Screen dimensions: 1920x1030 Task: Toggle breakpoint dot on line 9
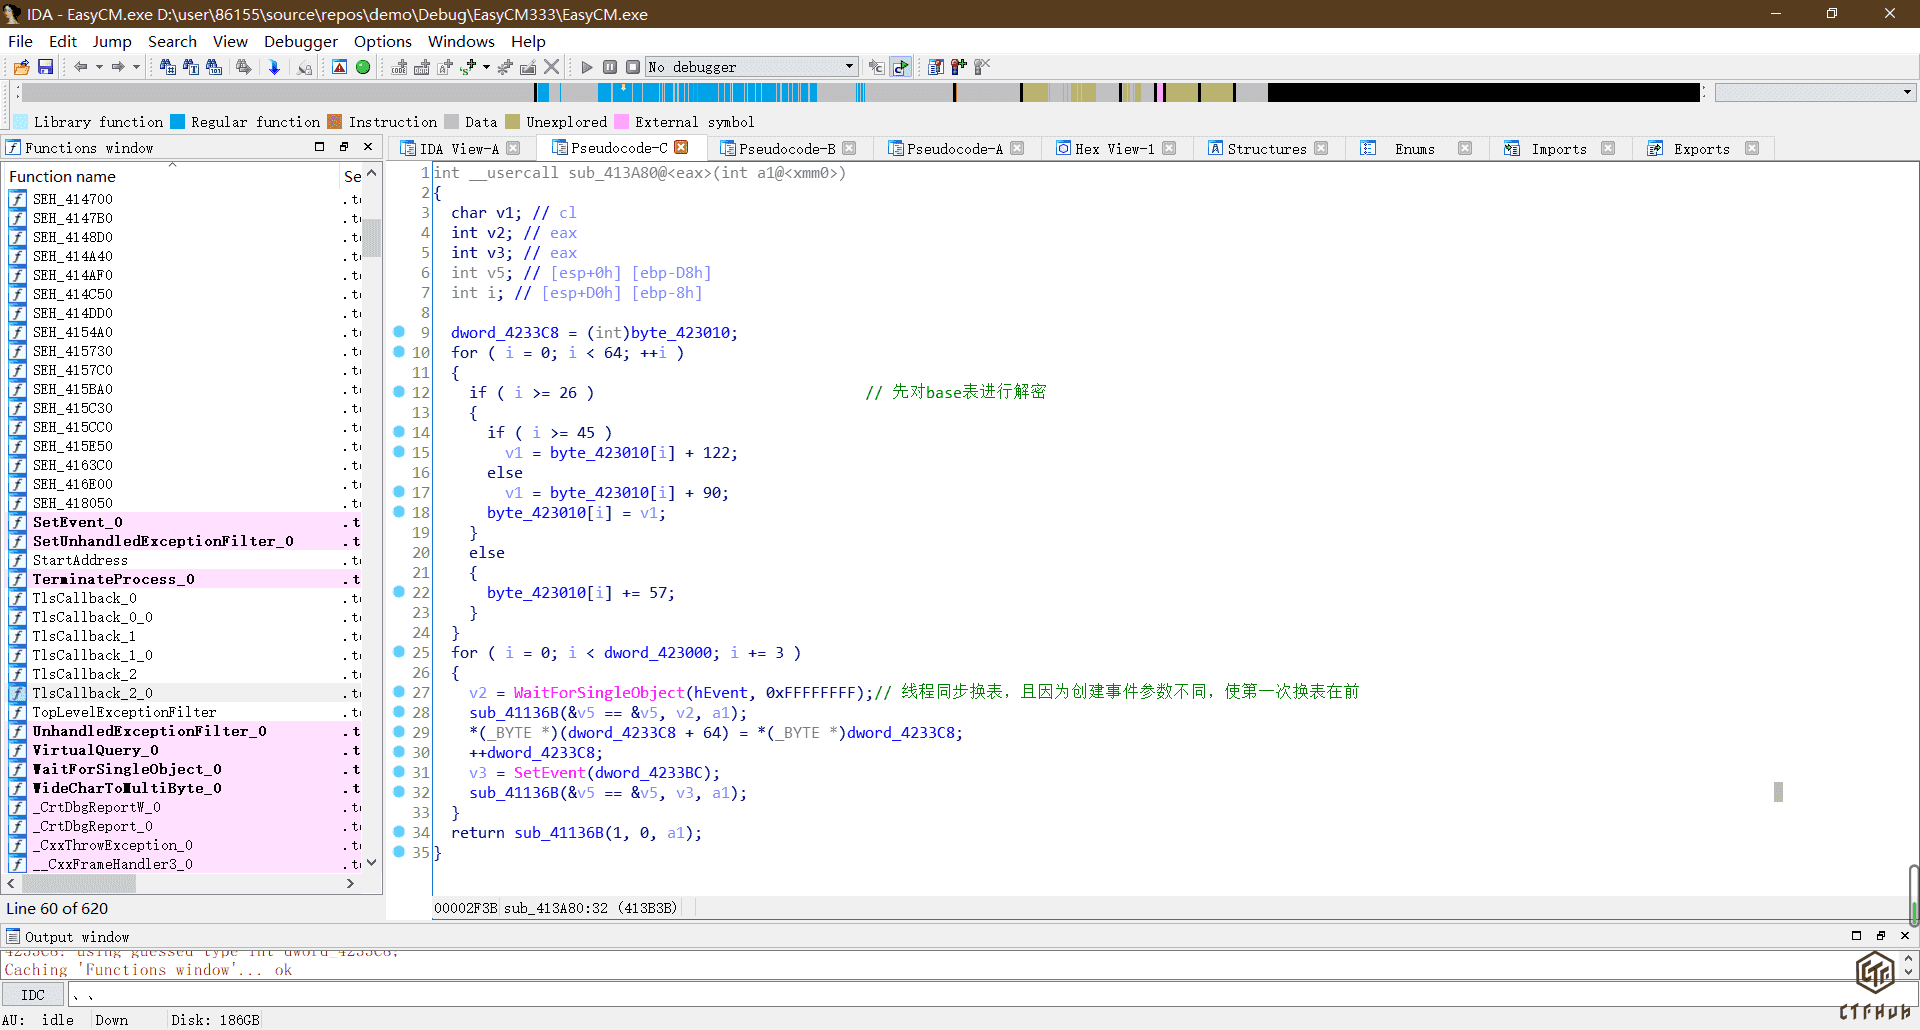coord(399,332)
